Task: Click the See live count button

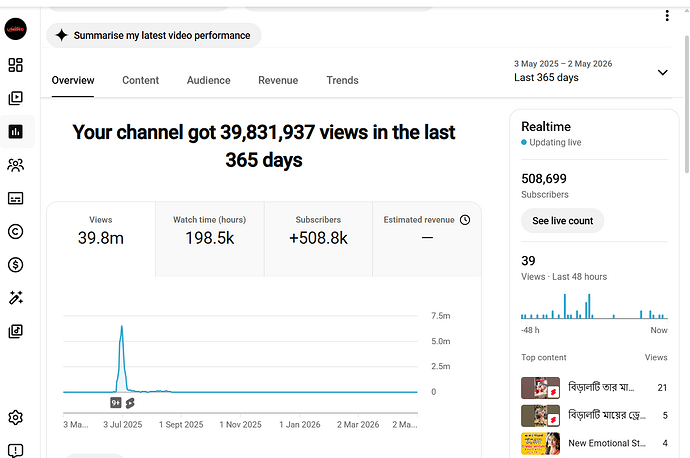Action: click(x=562, y=221)
